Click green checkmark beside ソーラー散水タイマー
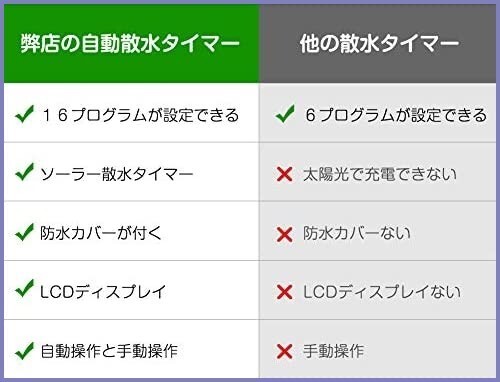500x382 pixels. [25, 172]
